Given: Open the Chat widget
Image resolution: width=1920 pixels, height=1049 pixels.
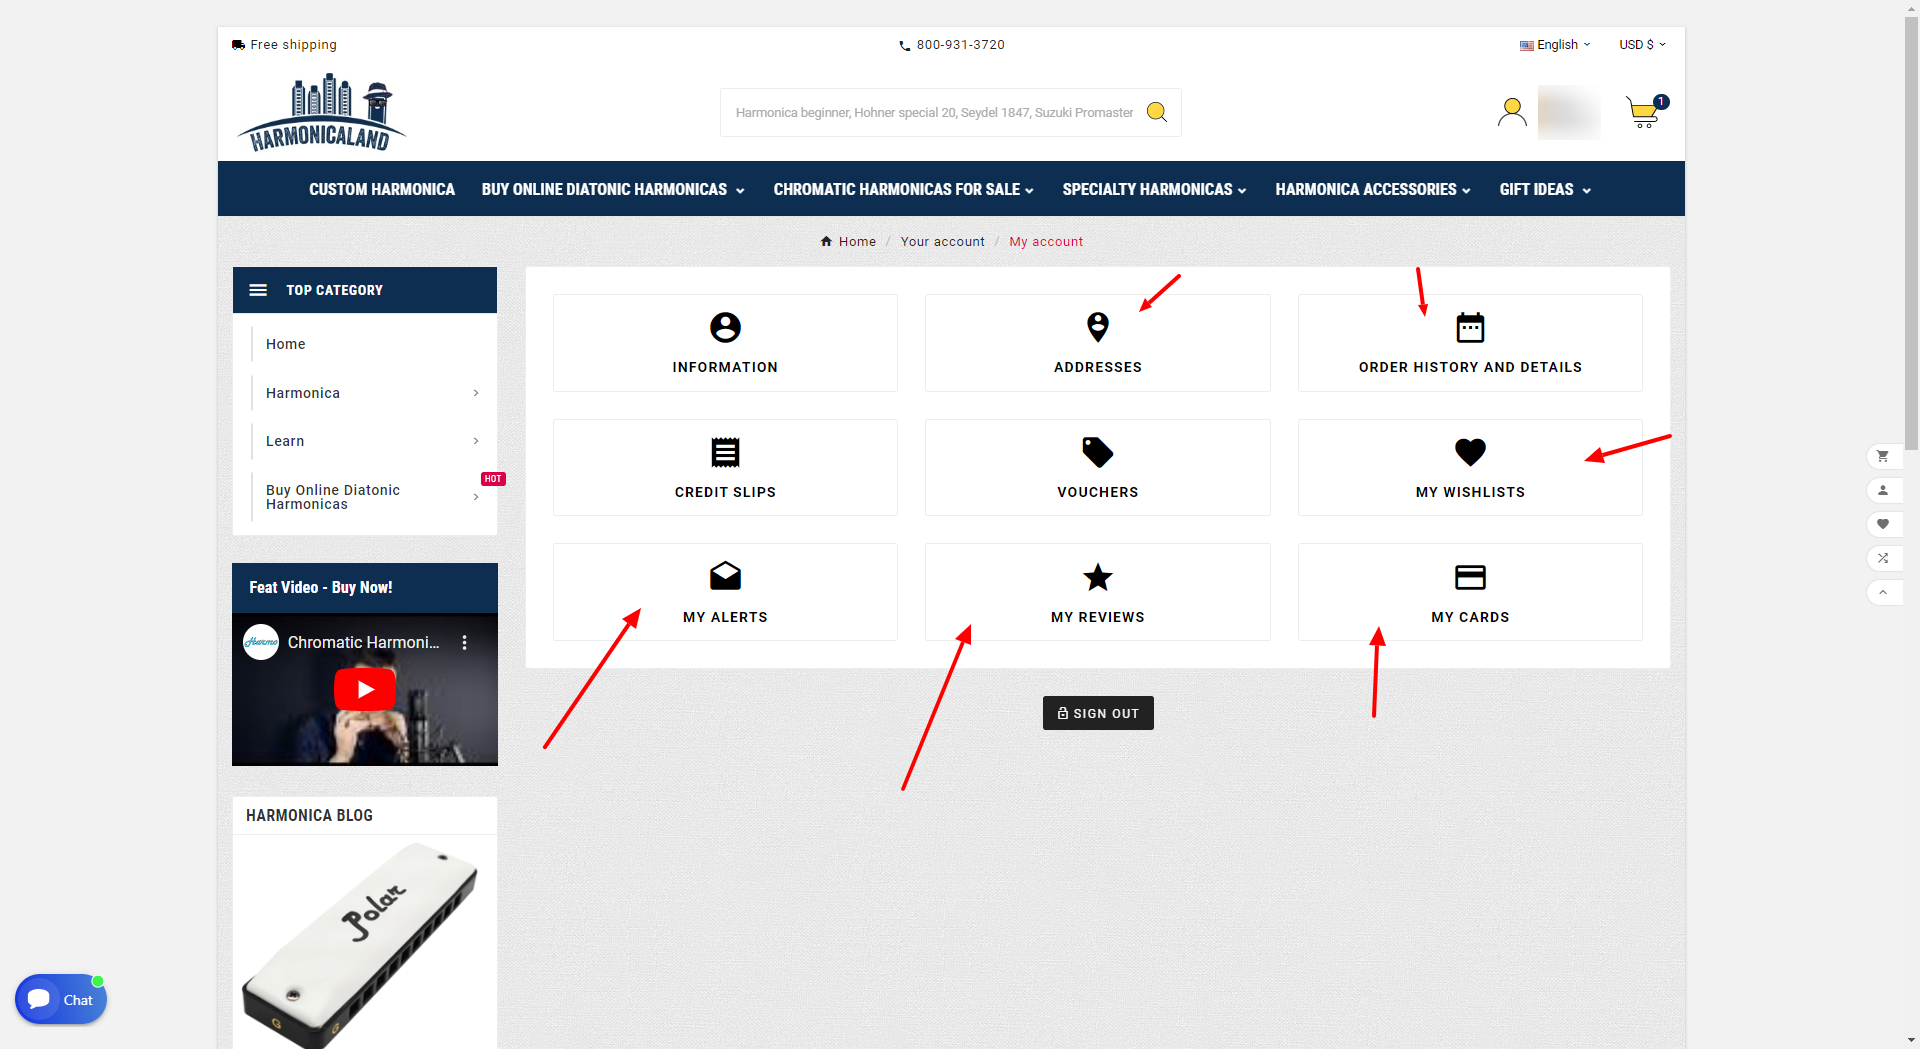Looking at the screenshot, I should click(x=61, y=999).
